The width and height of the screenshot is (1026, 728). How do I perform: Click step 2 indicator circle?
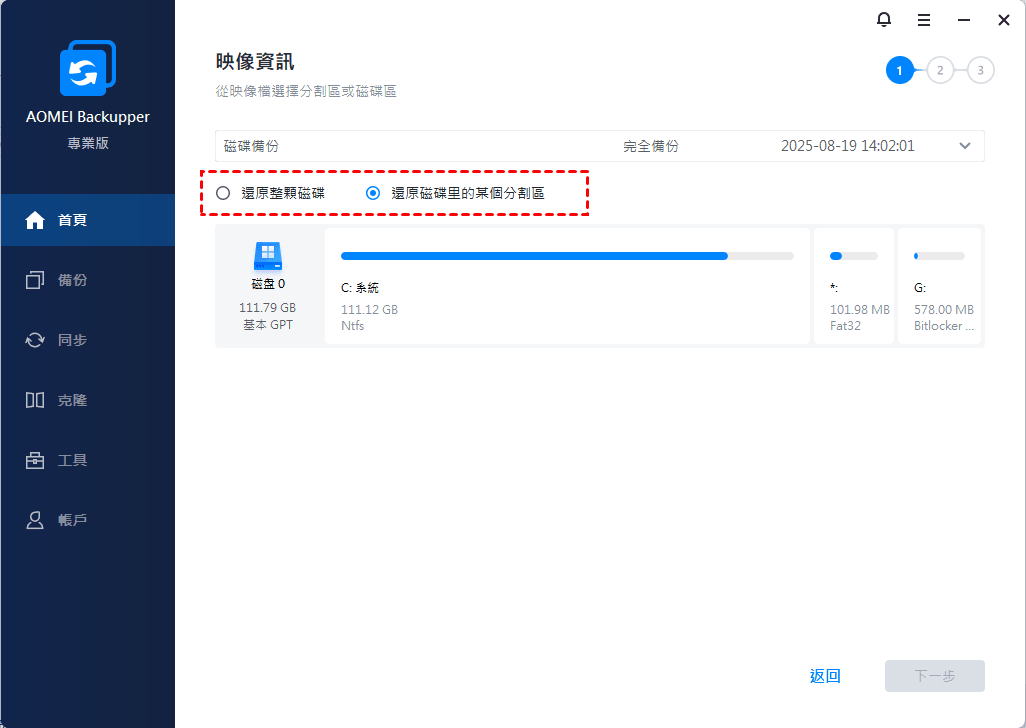click(940, 71)
